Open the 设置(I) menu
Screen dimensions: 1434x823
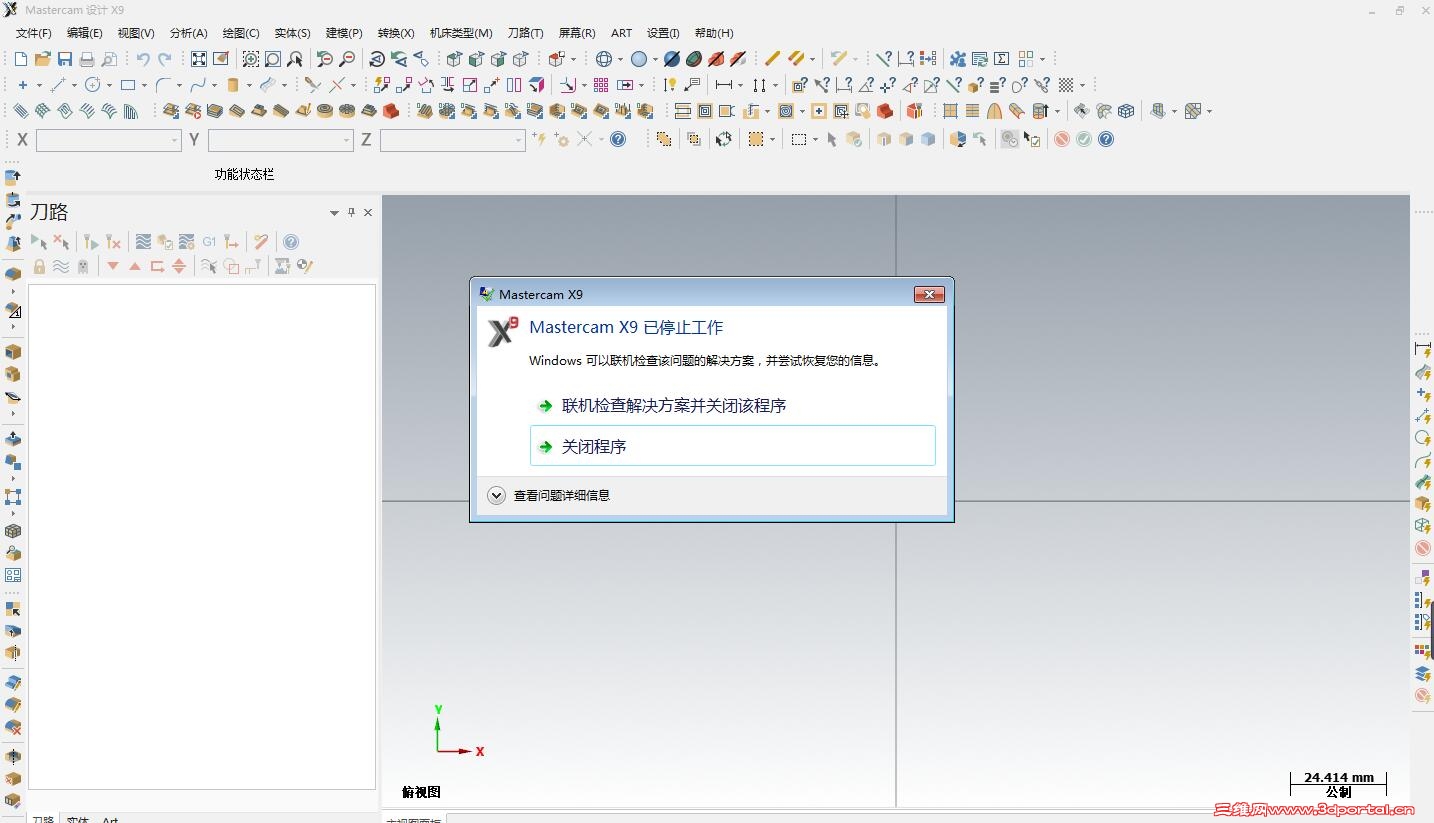[x=663, y=33]
